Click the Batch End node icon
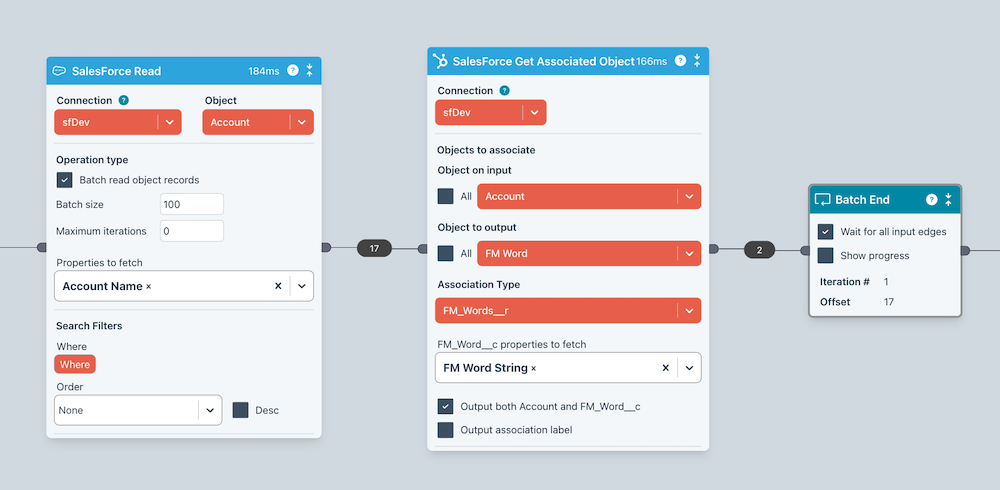The image size is (1000, 490). tap(822, 200)
